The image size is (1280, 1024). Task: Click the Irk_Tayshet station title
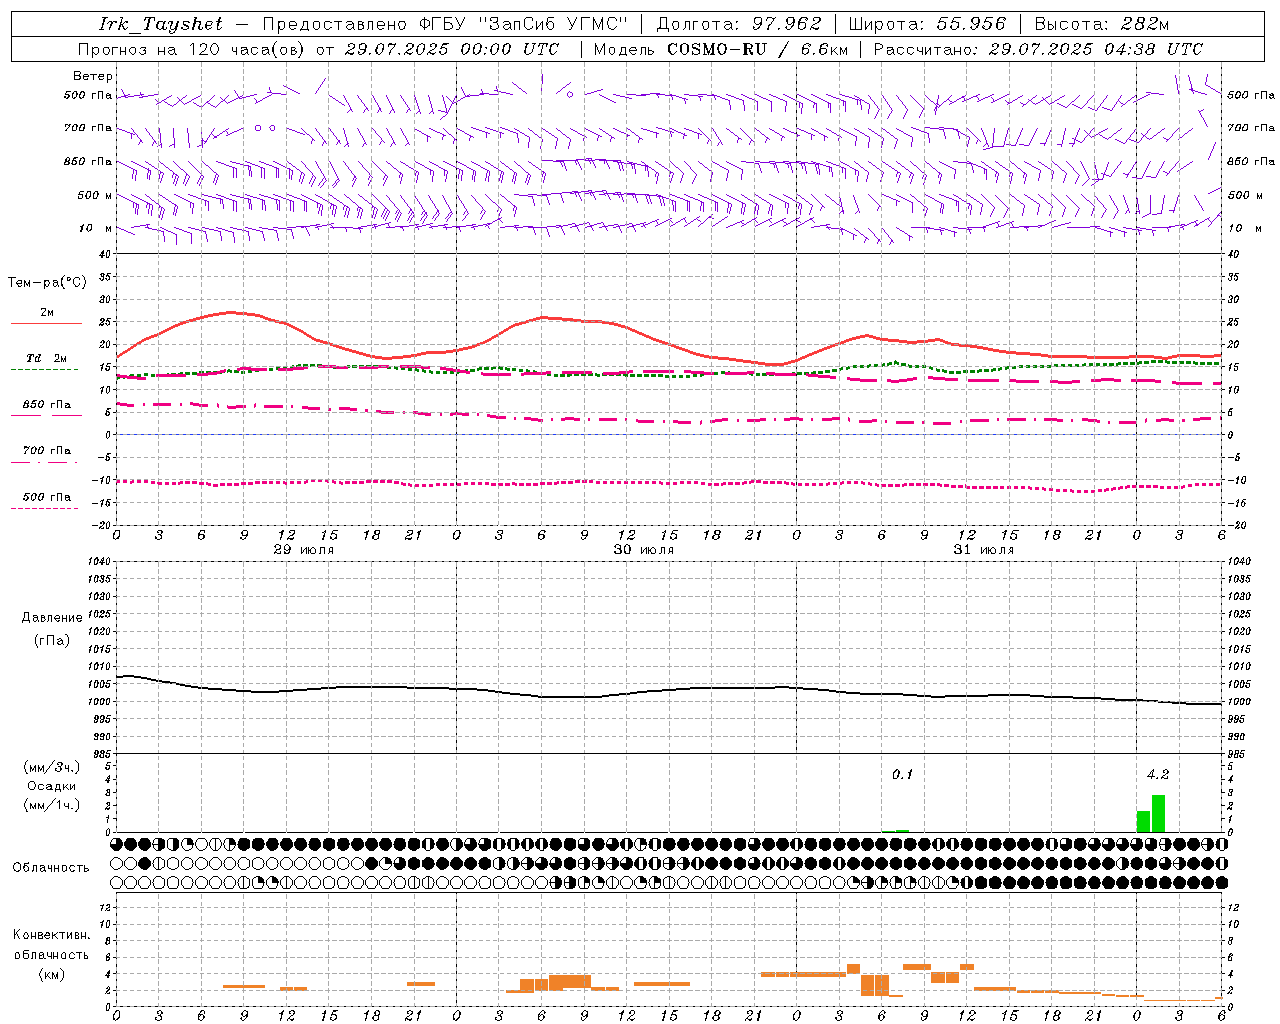161,24
